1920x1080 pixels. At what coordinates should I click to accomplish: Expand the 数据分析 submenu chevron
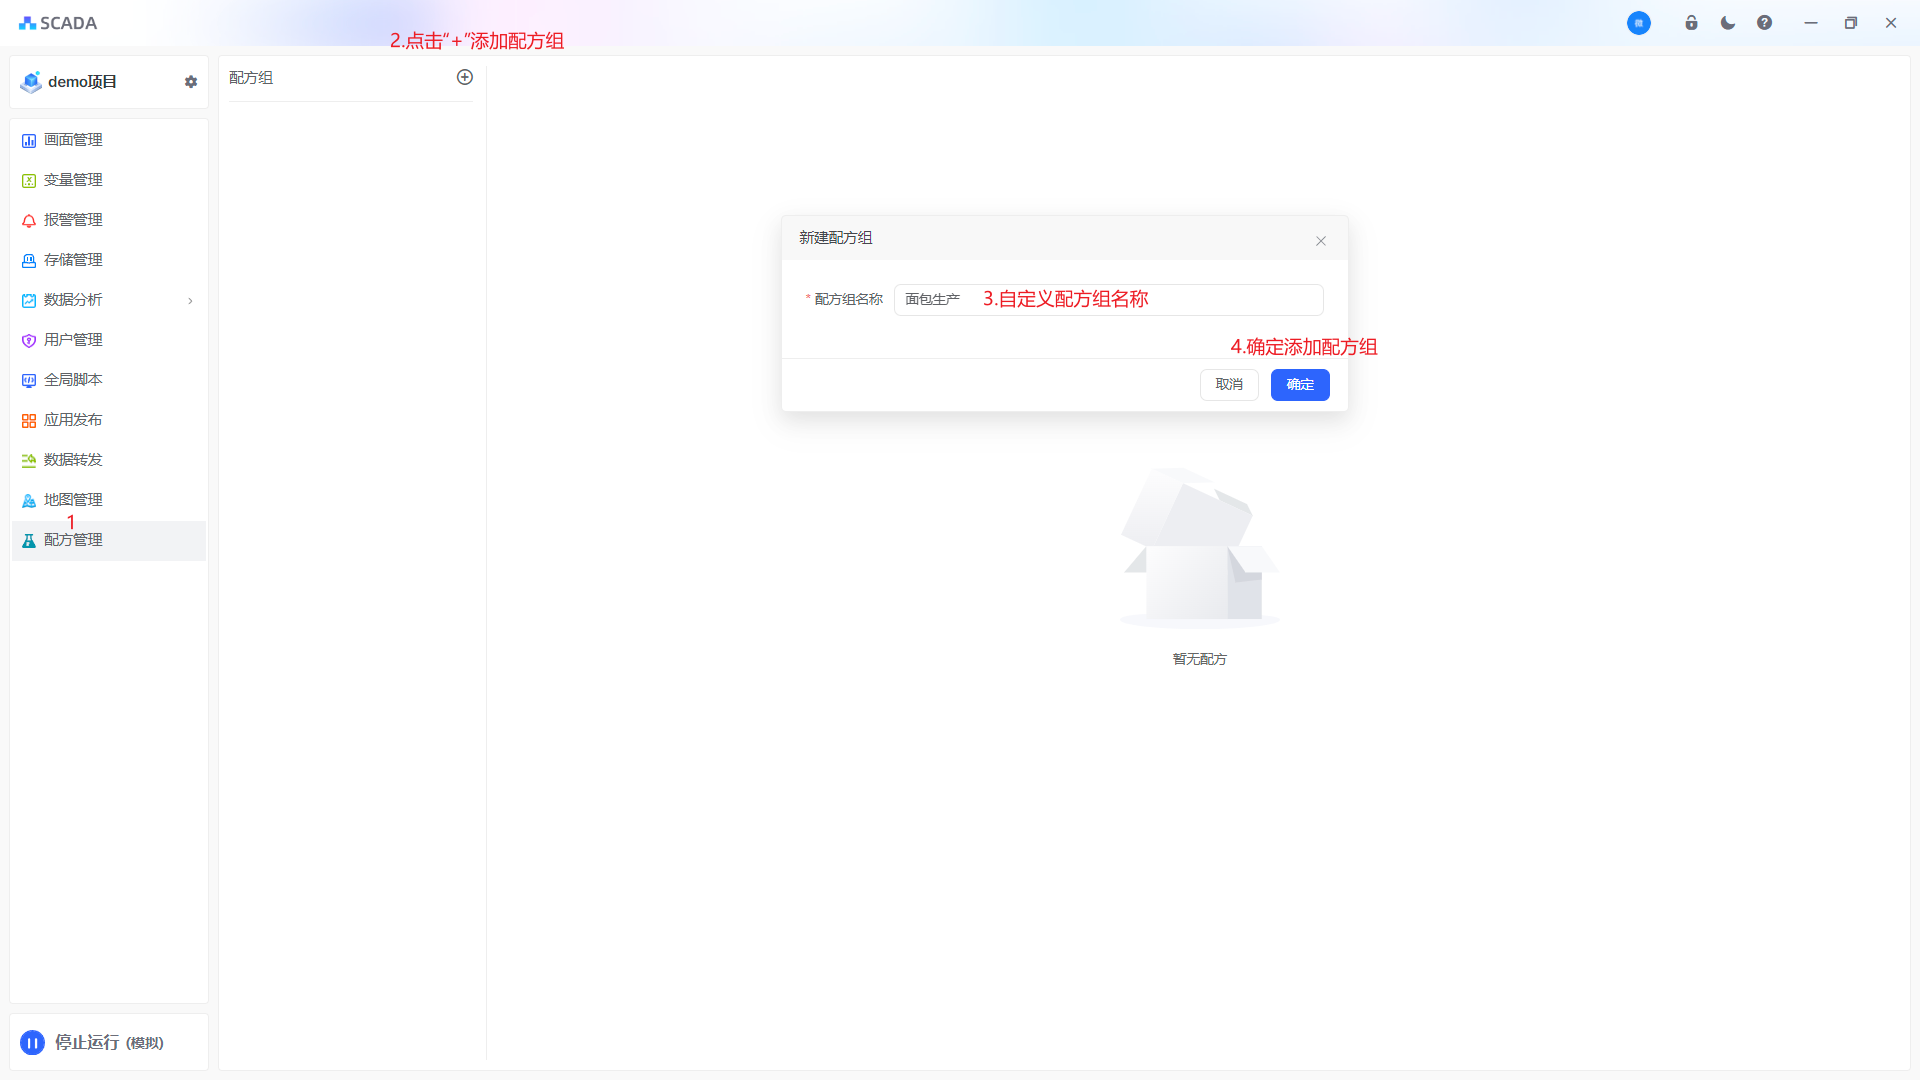tap(190, 301)
